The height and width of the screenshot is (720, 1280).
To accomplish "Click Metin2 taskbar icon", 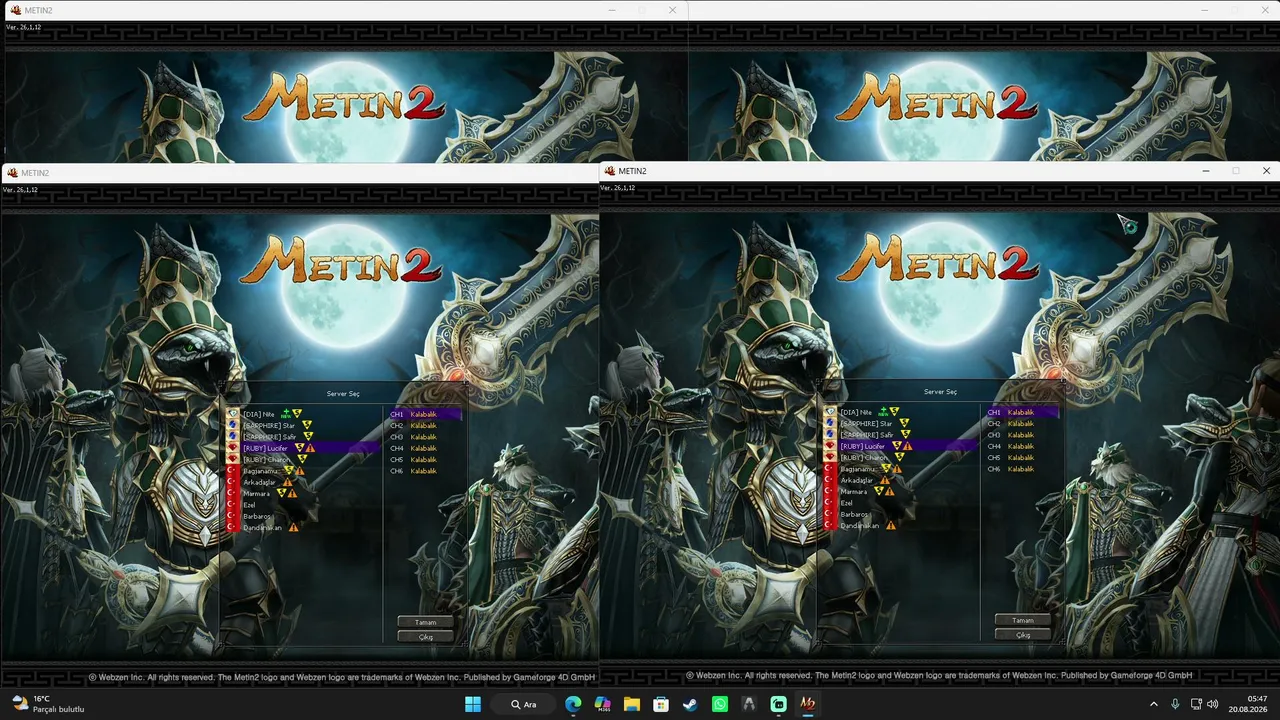I will point(808,704).
